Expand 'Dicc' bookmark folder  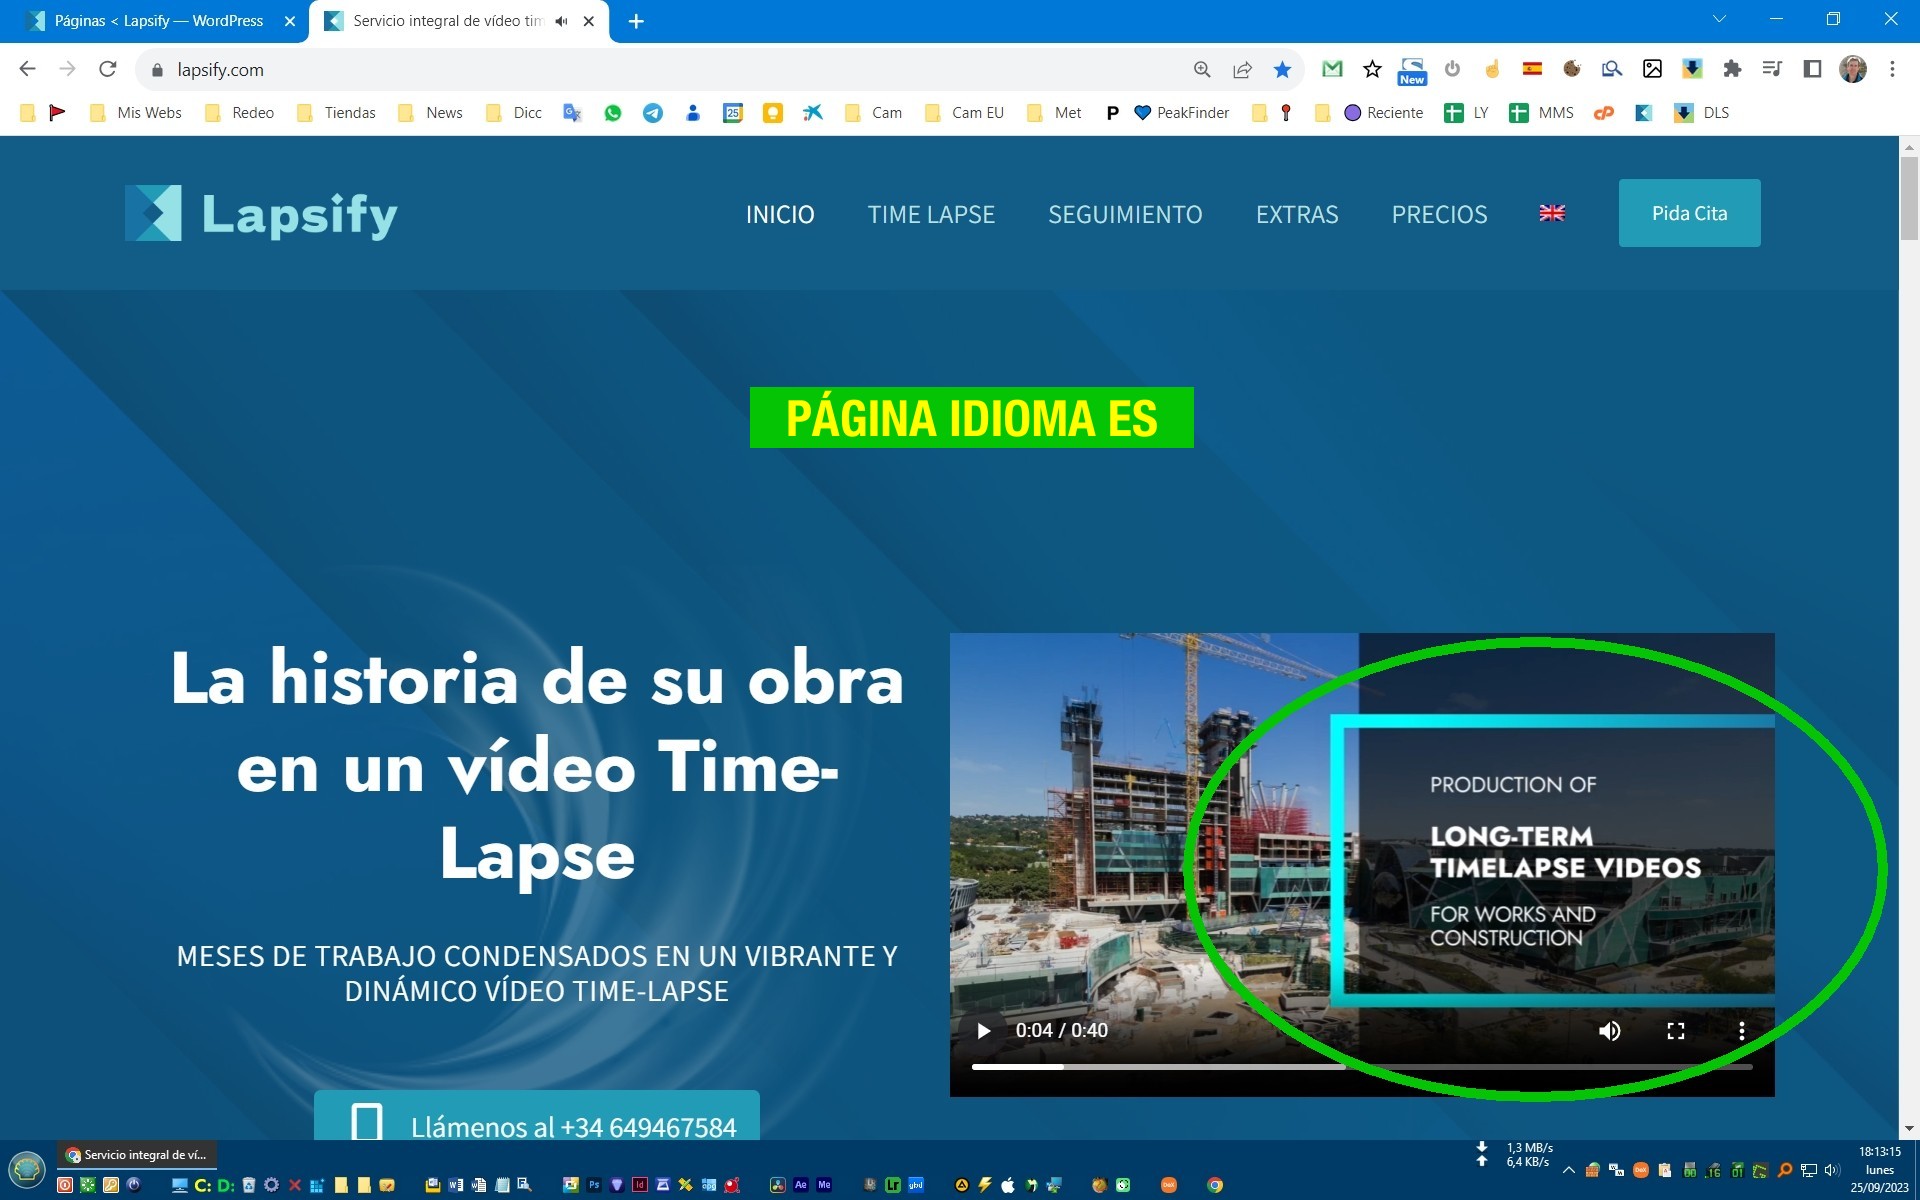click(x=513, y=113)
